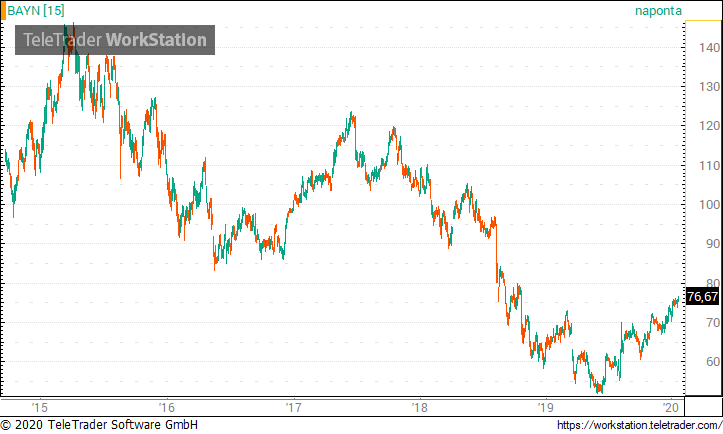Click the © 2020 TeleTrader Software GmbH text

pos(99,425)
